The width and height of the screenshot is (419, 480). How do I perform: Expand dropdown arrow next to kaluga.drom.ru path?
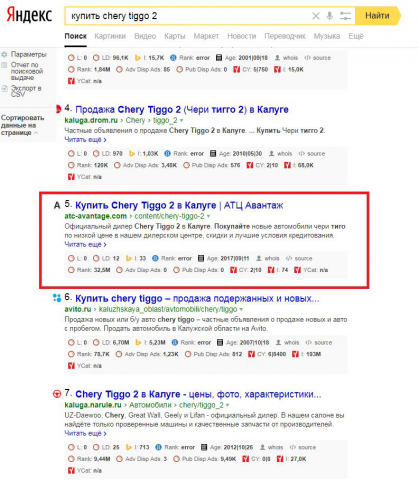[182, 120]
